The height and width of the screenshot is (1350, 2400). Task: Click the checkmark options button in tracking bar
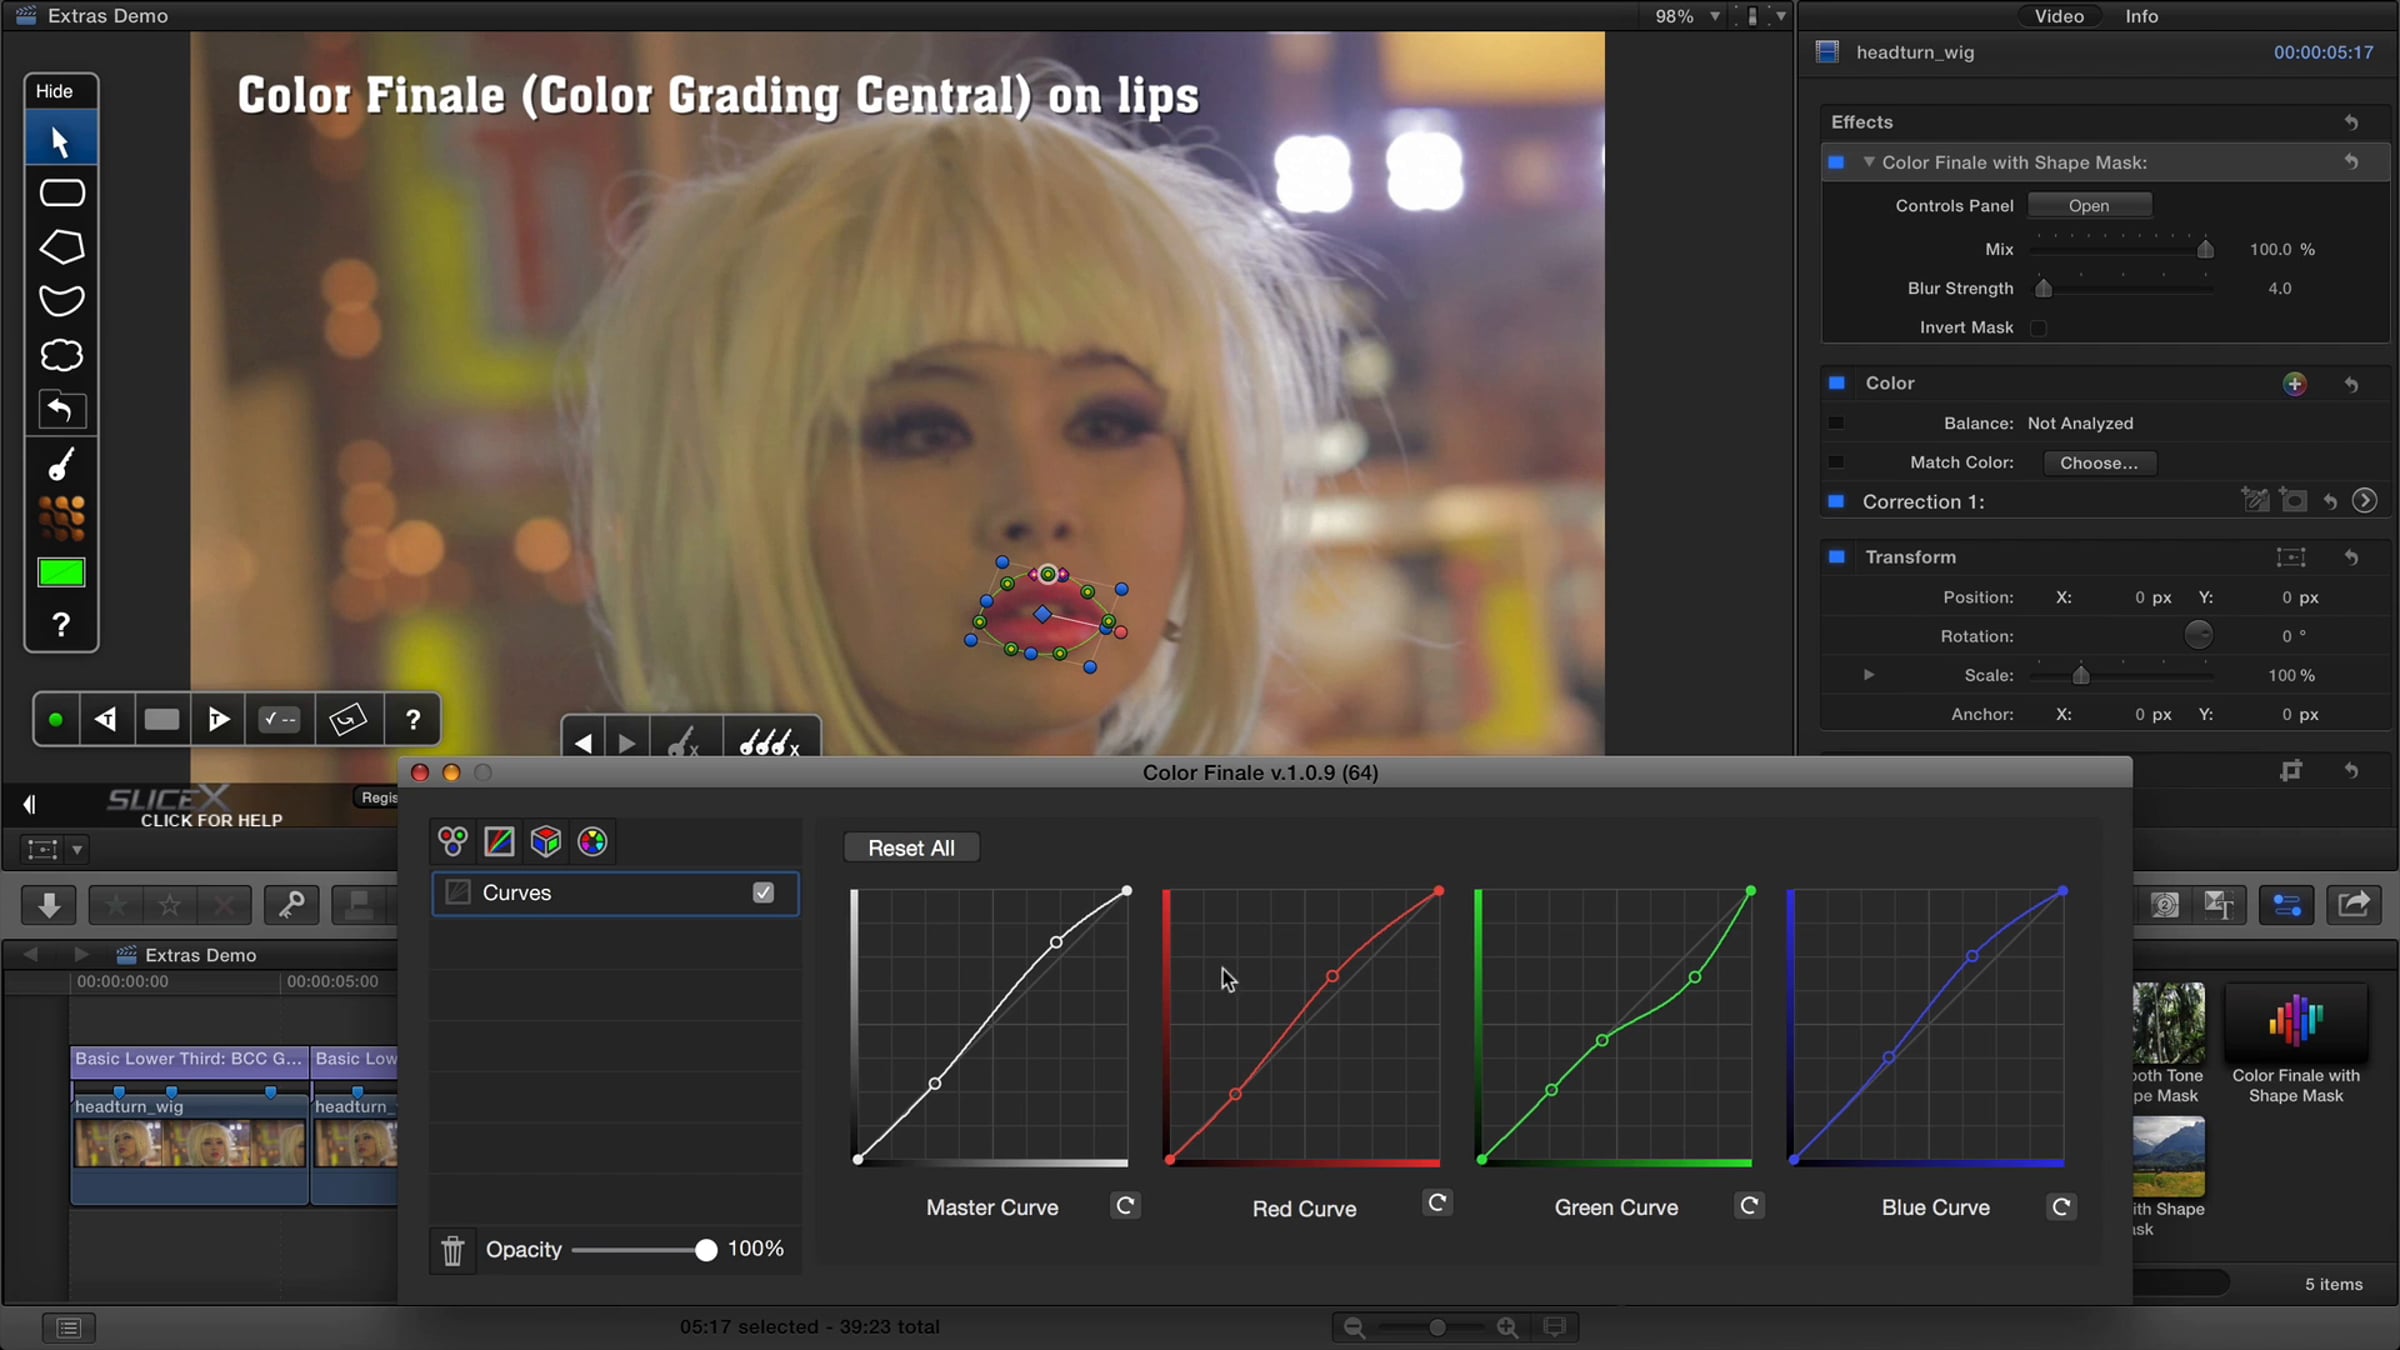click(x=280, y=719)
